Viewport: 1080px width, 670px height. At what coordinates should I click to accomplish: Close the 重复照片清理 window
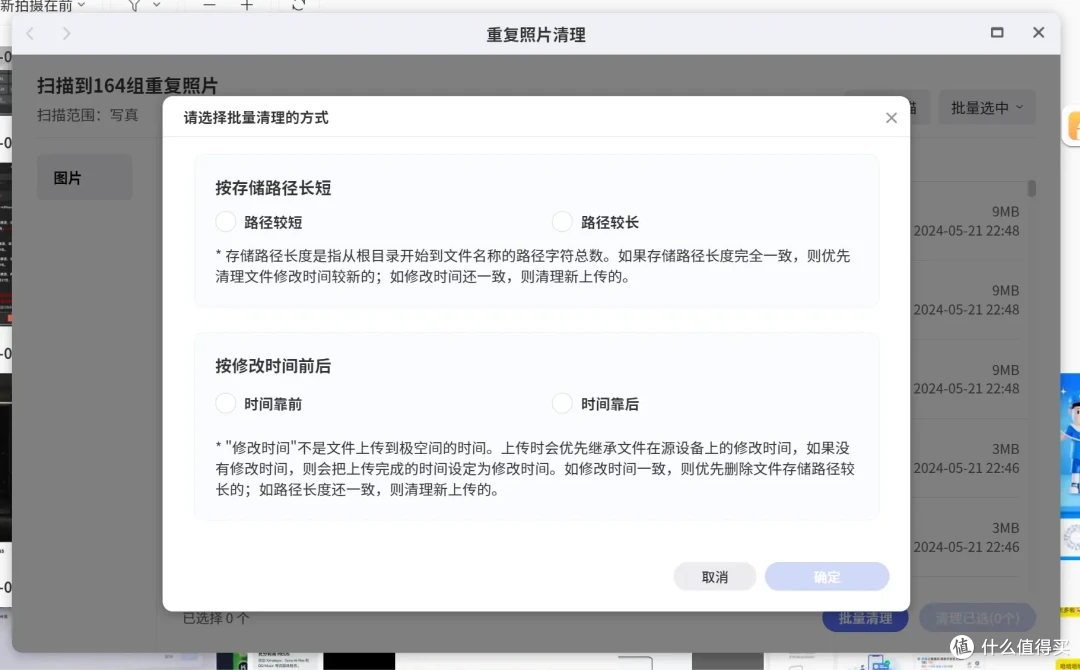[x=1039, y=32]
